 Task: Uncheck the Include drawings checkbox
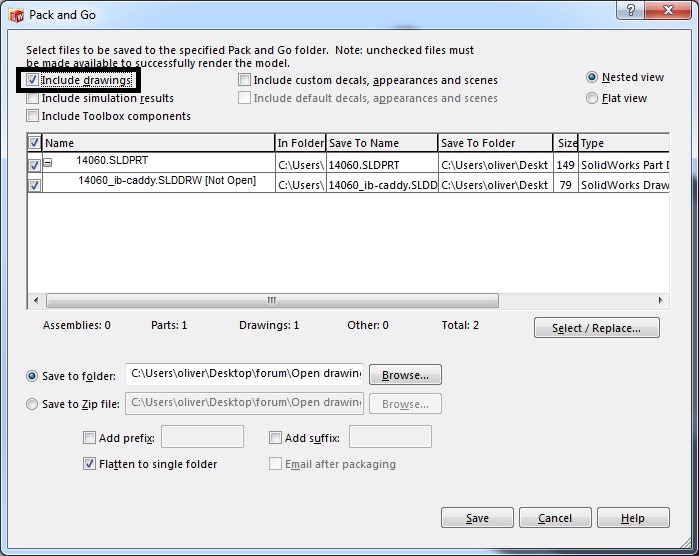[x=33, y=80]
